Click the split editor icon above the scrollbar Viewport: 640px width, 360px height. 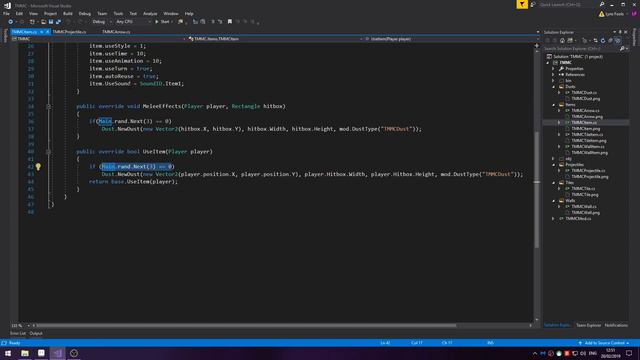coord(536,46)
